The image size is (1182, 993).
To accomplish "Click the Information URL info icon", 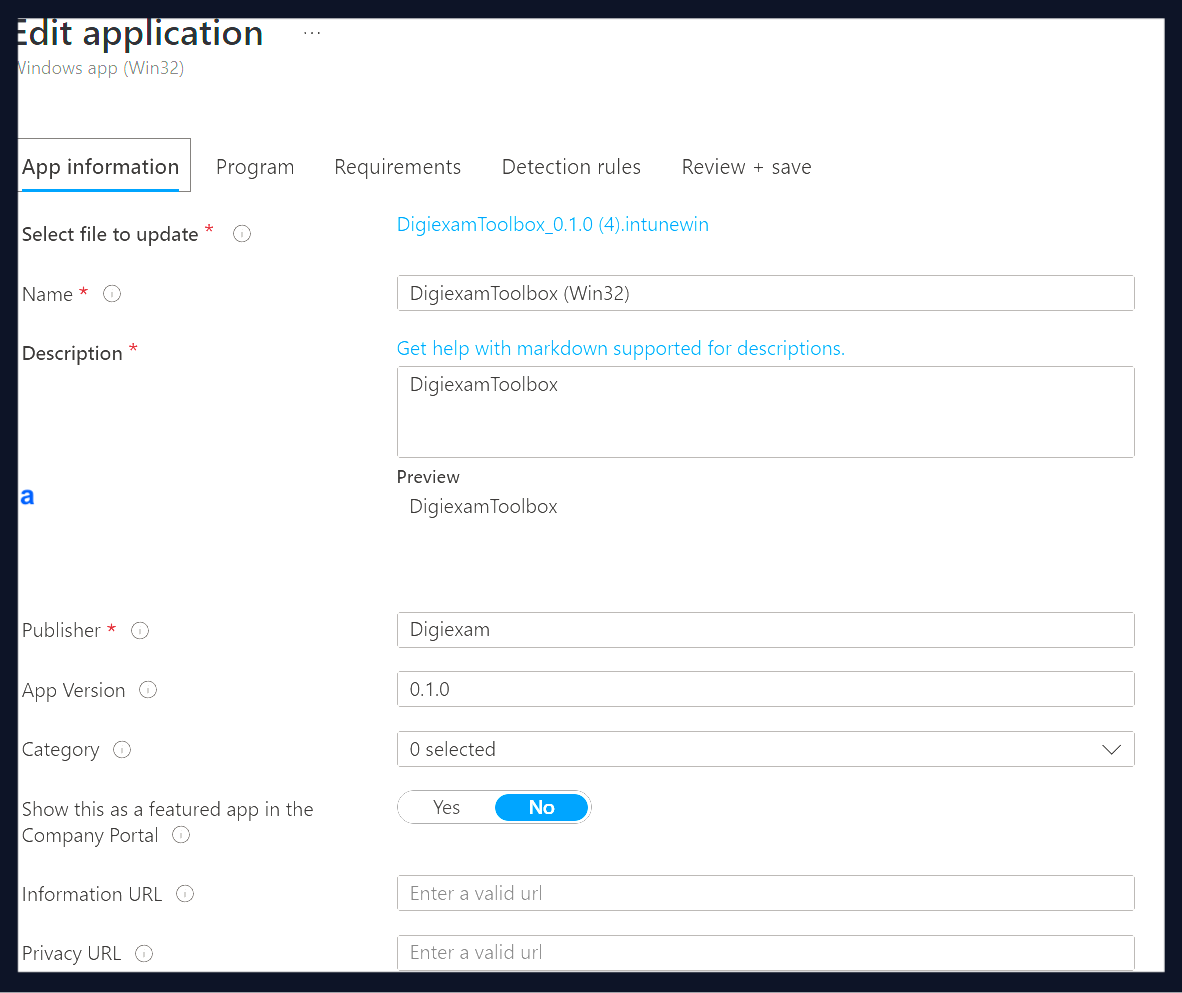I will point(185,894).
